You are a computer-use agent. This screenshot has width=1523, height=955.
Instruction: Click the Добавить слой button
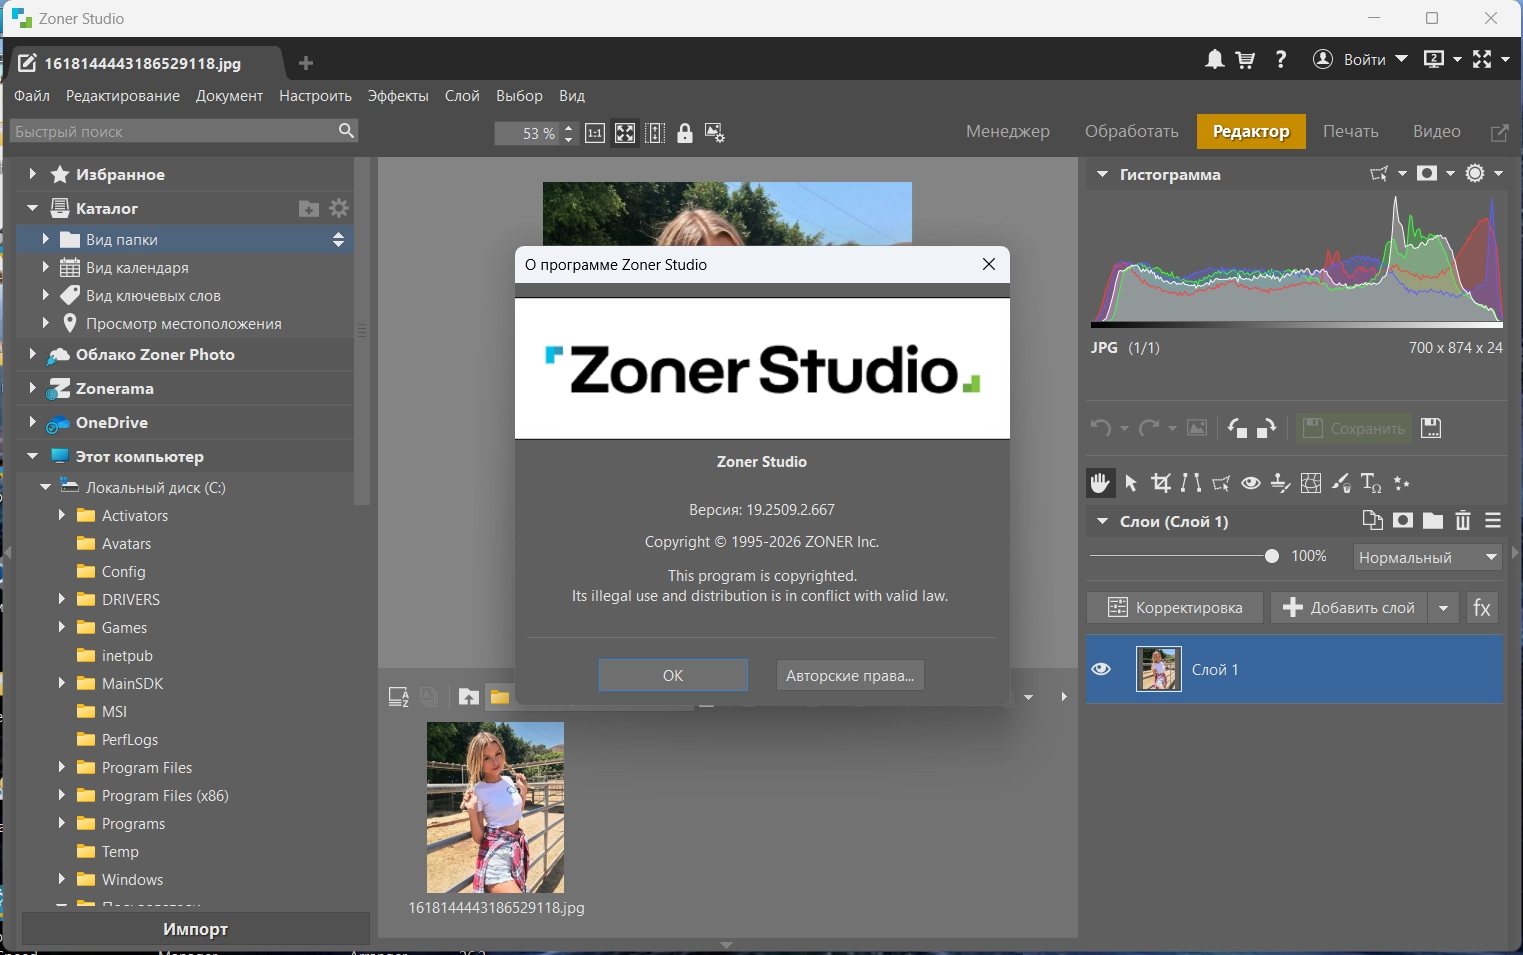[x=1350, y=608]
